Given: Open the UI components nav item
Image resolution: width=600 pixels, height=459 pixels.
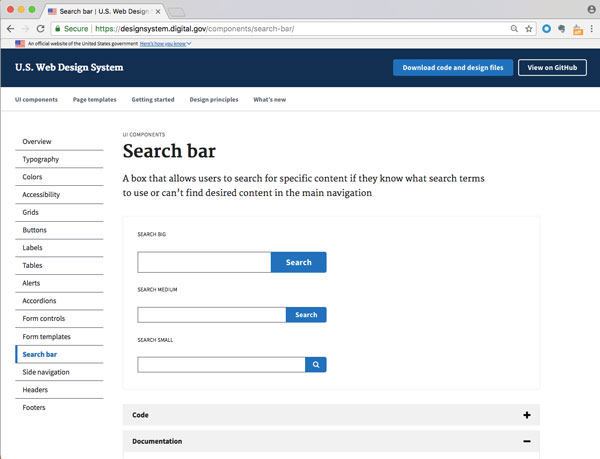Looking at the screenshot, I should pos(36,99).
